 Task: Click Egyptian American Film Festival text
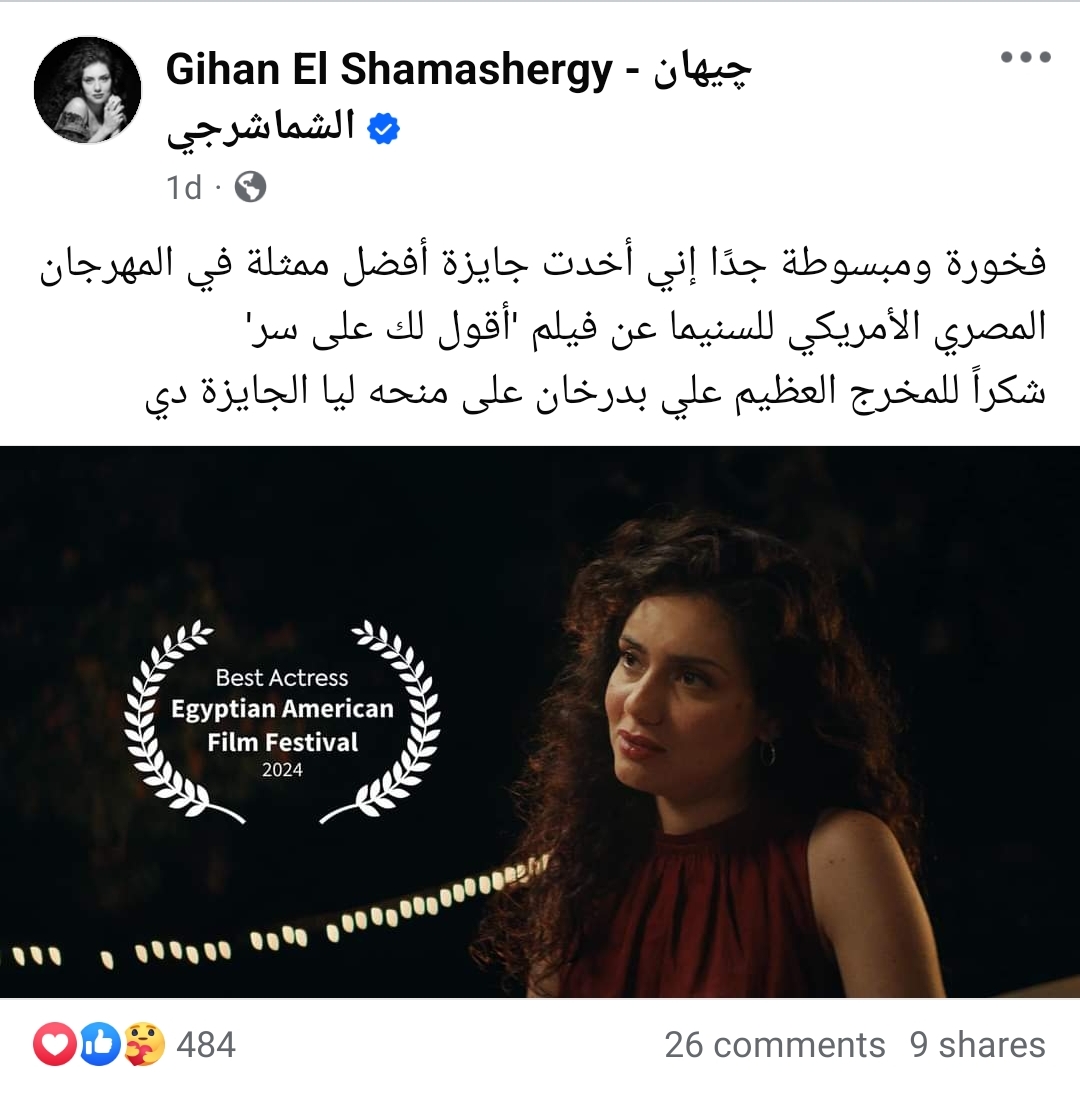click(x=282, y=725)
